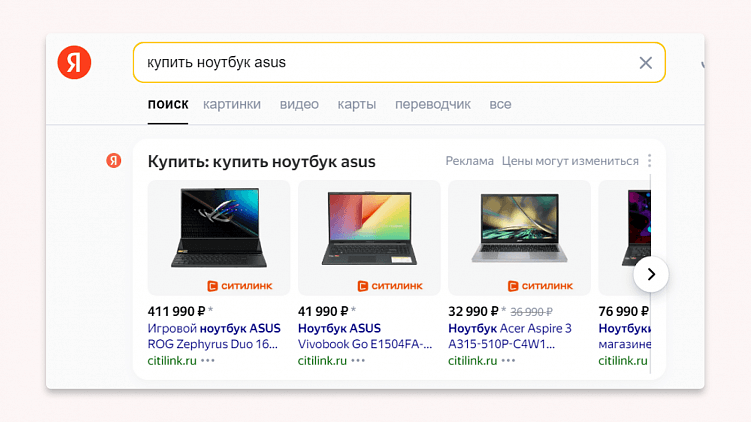Image resolution: width=751 pixels, height=422 pixels.
Task: Clear the search query with the X
Action: (x=645, y=63)
